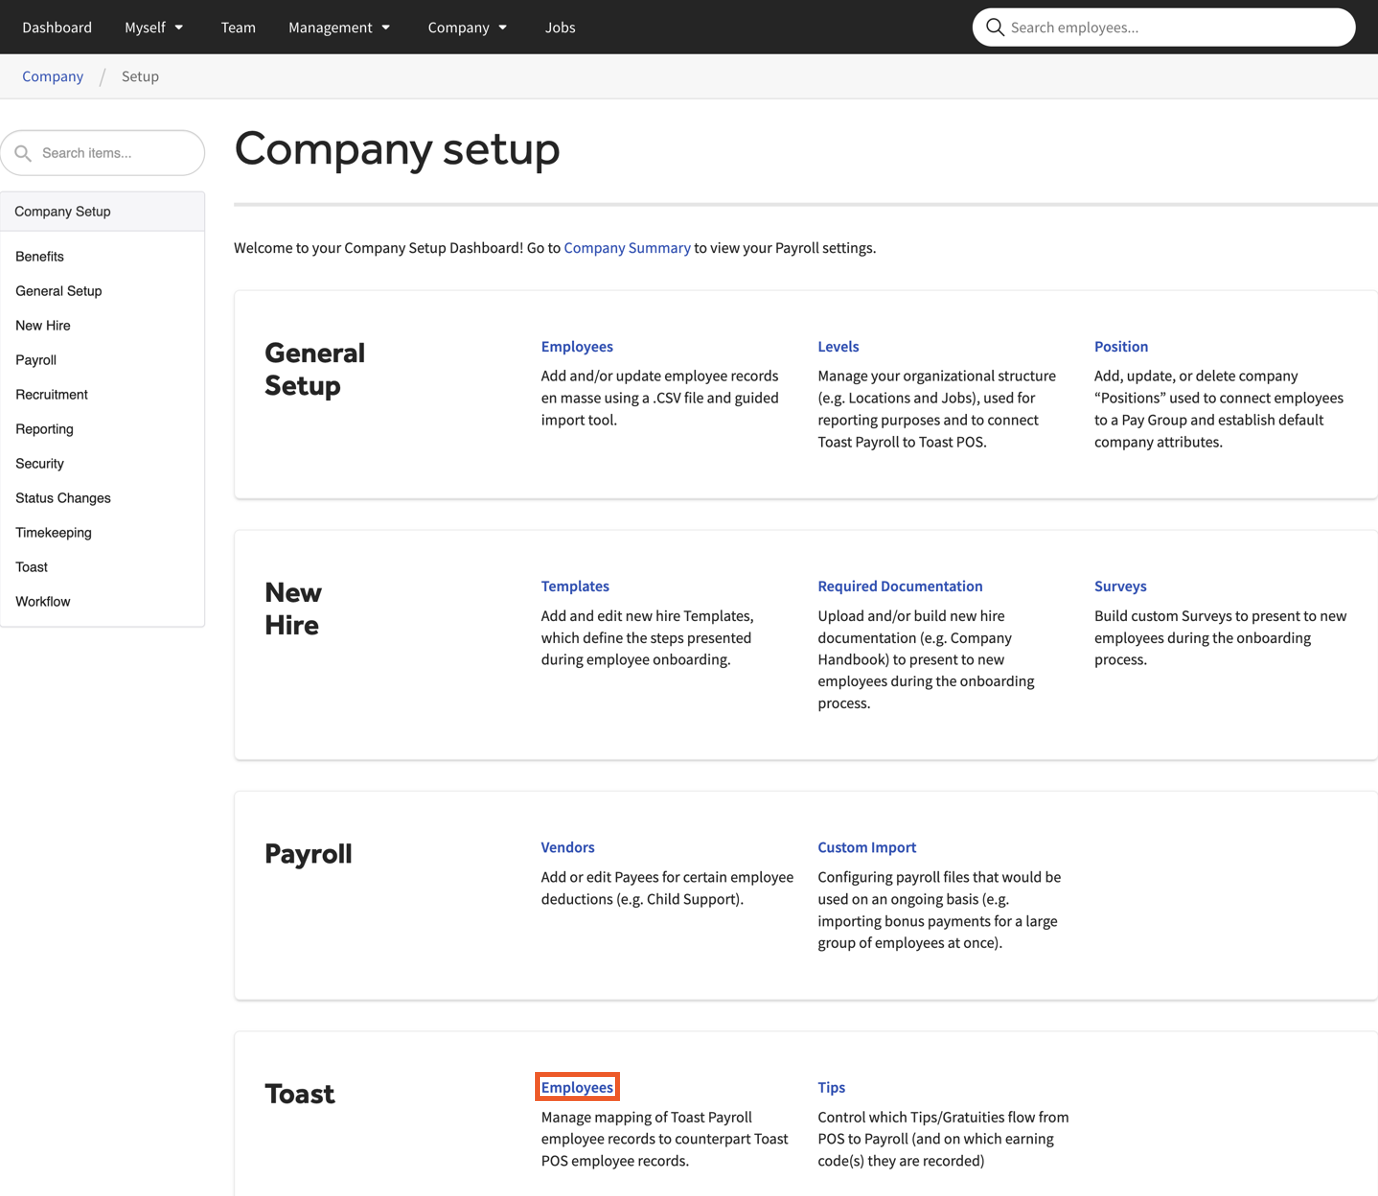Open the Position settings link
Viewport: 1378px width, 1196px height.
1121,346
